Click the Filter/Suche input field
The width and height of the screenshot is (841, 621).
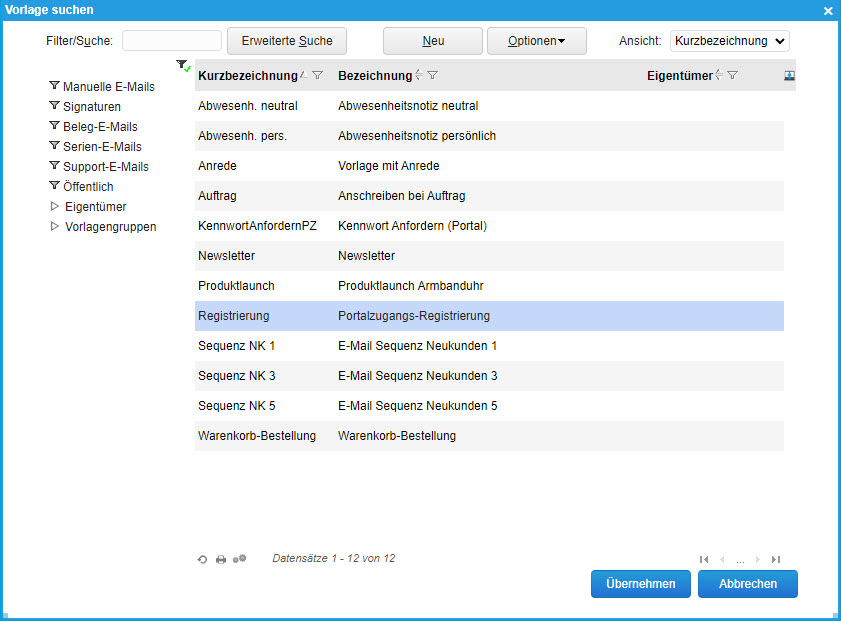tap(172, 41)
